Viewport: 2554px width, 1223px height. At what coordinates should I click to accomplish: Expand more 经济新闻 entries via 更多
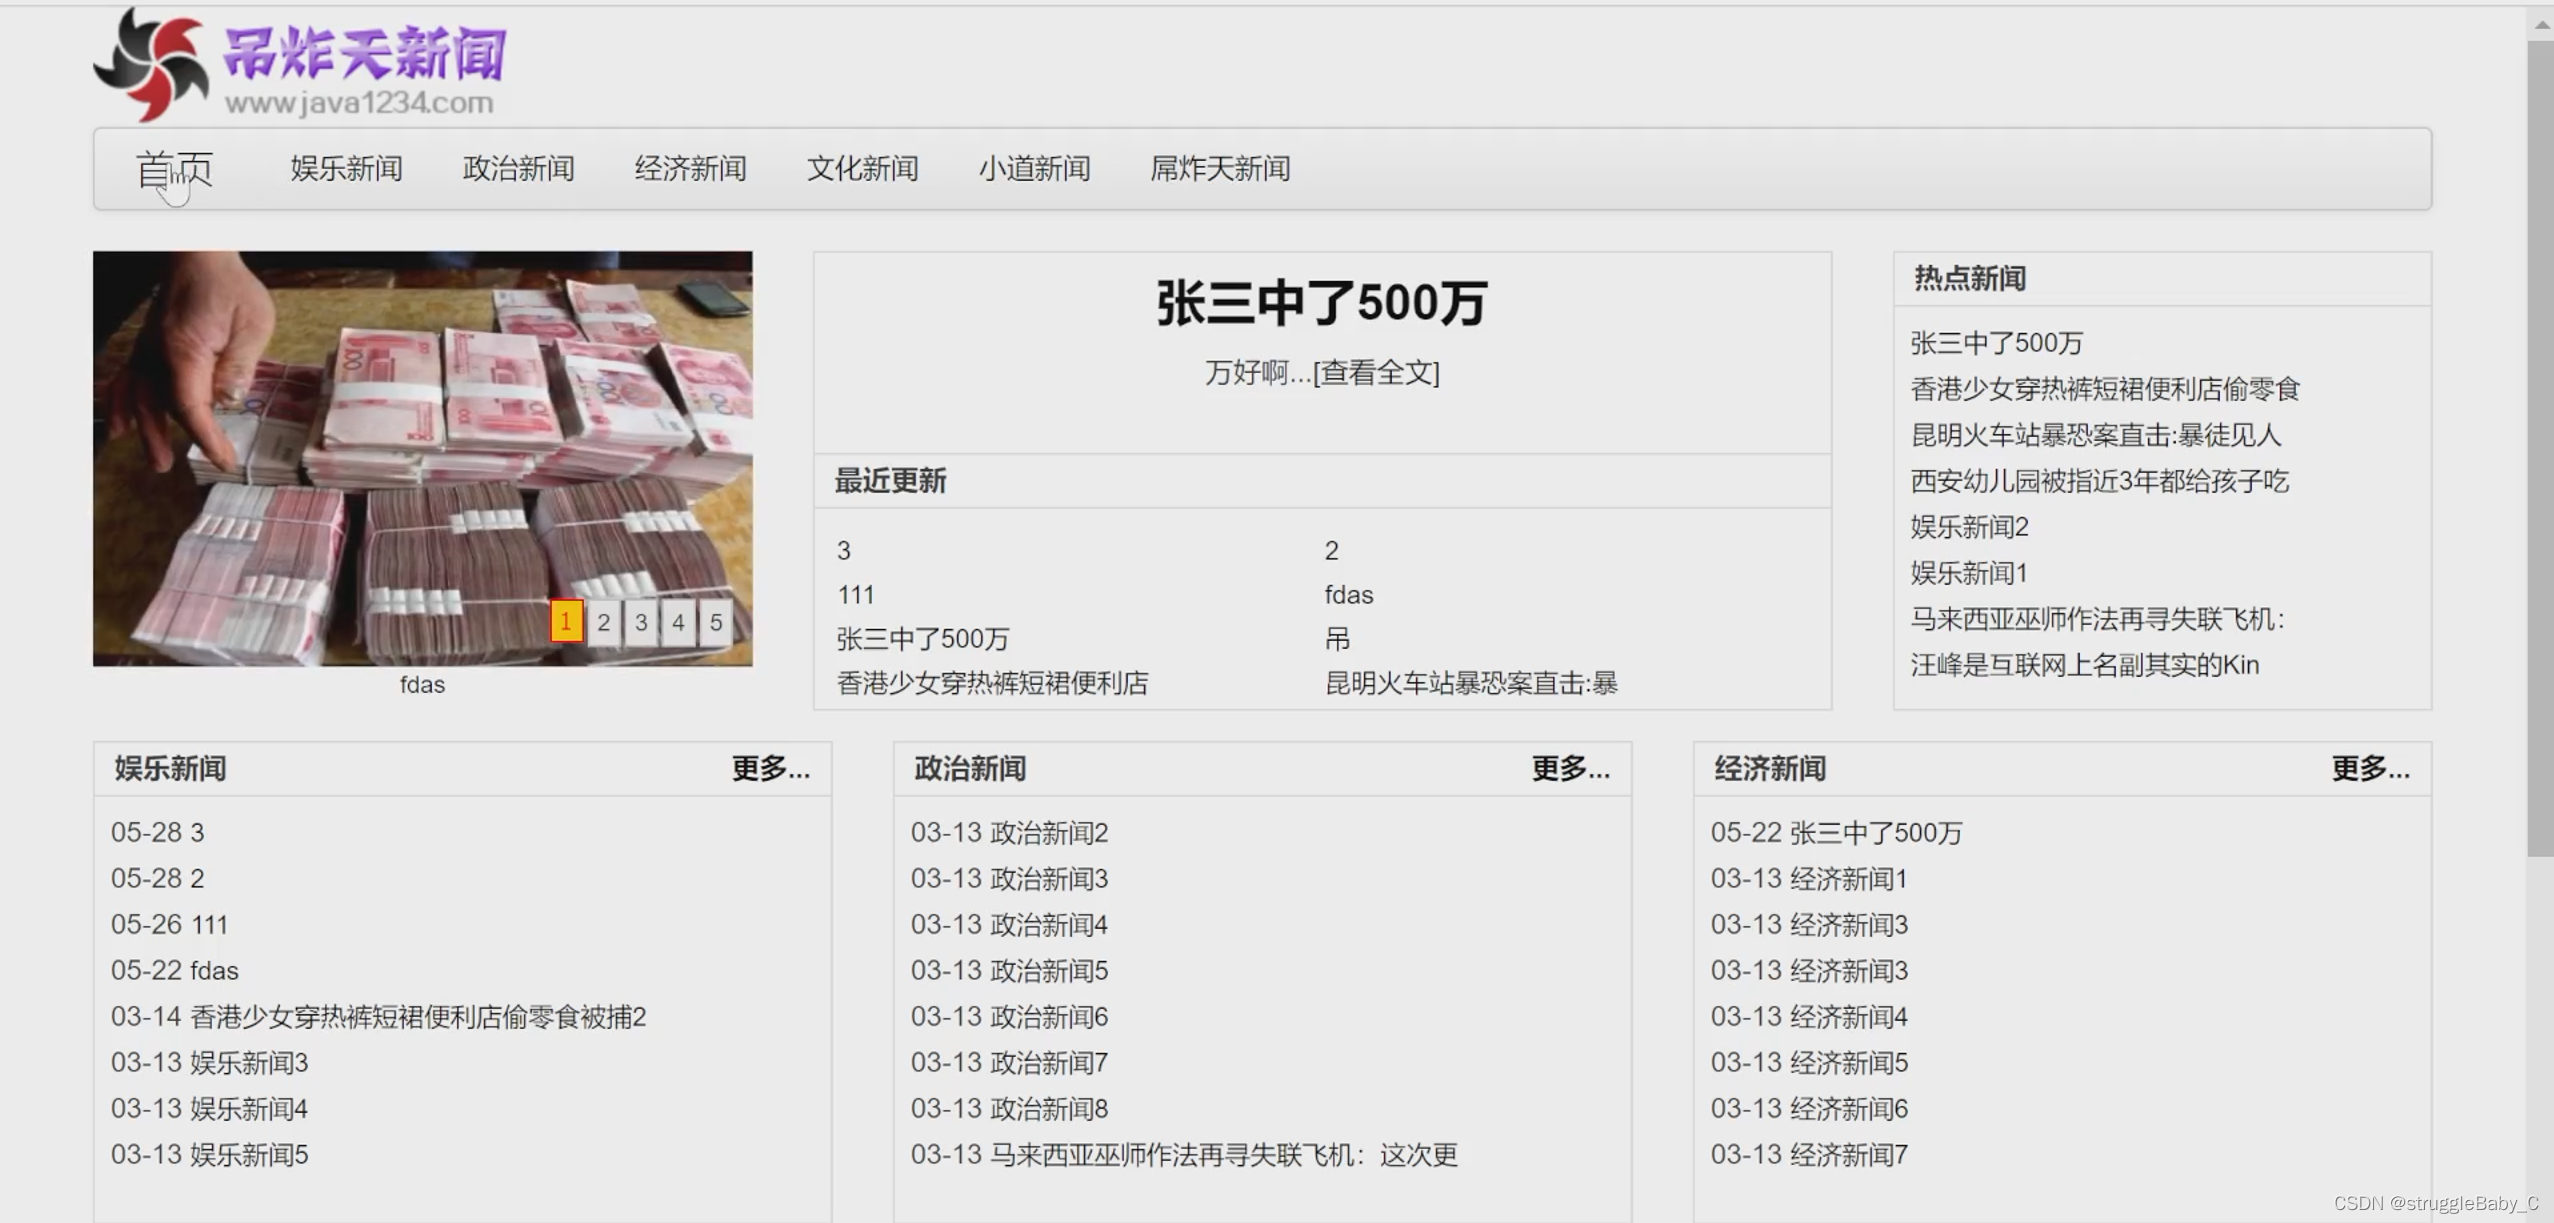pos(2370,768)
